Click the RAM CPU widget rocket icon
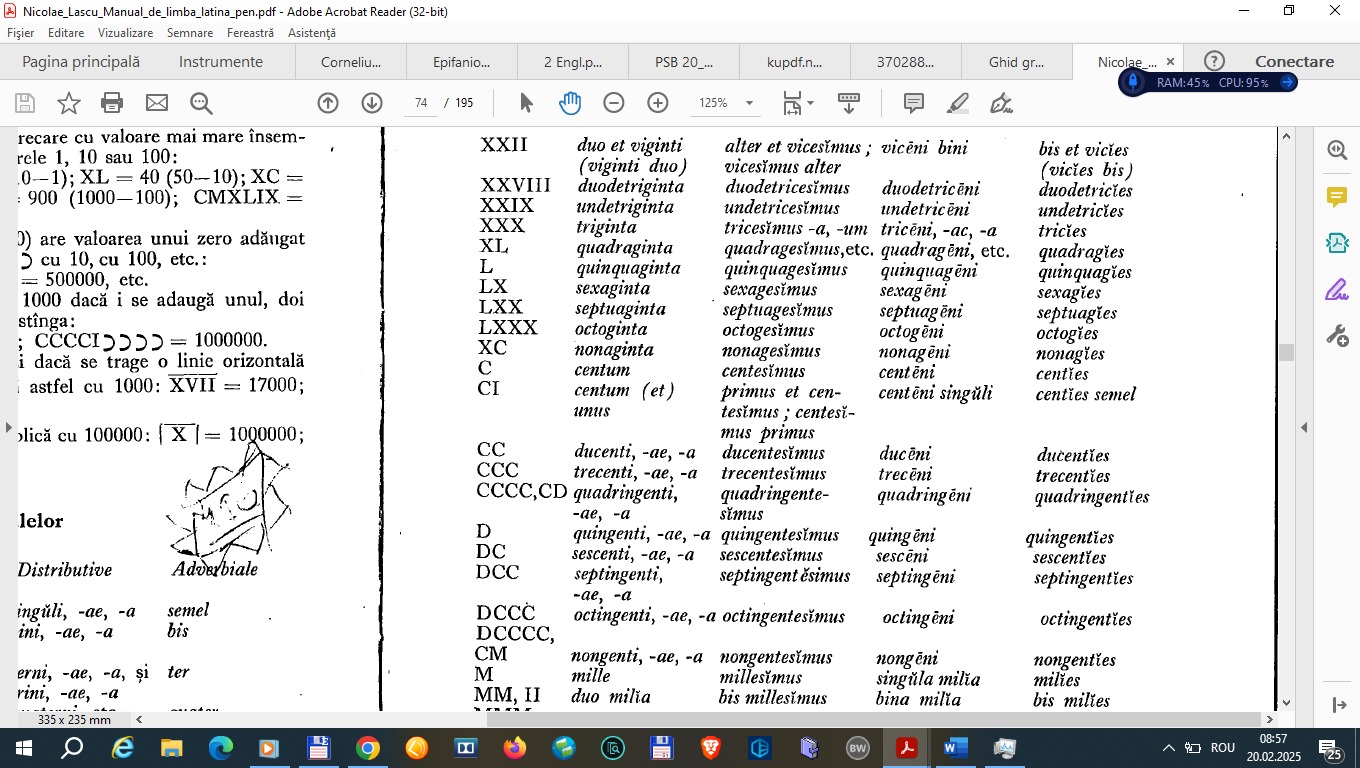Viewport: 1360px width, 768px height. click(x=1133, y=82)
